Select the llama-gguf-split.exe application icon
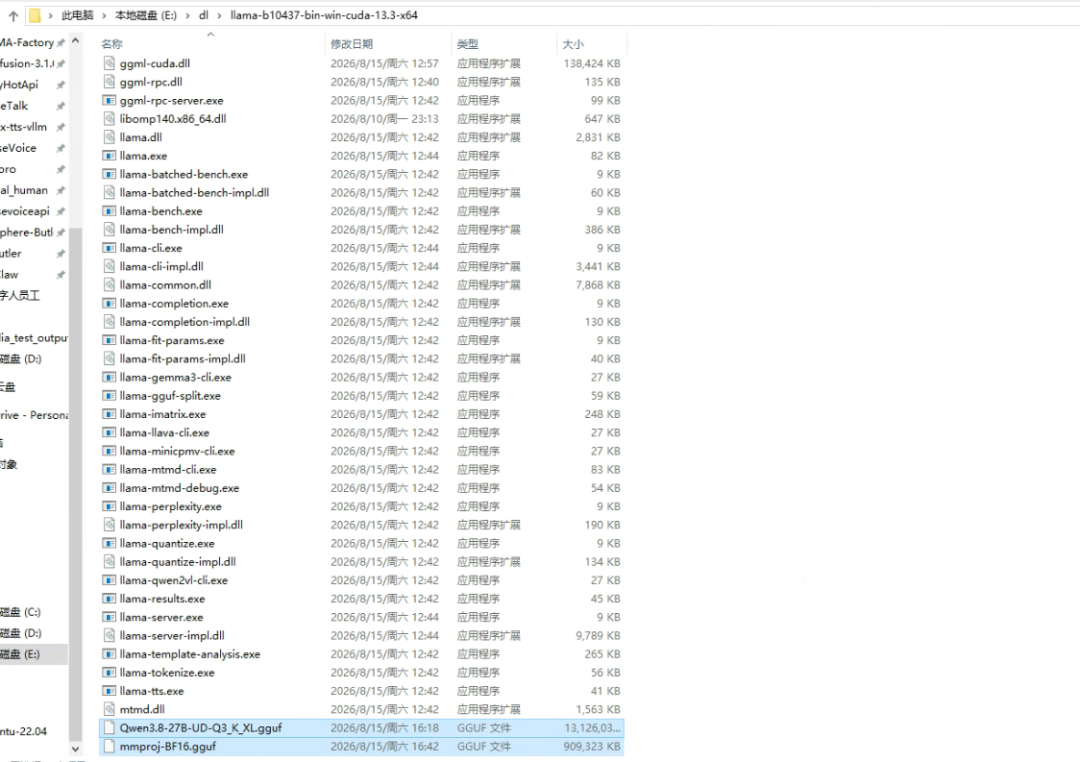1080x762 pixels. [x=109, y=395]
